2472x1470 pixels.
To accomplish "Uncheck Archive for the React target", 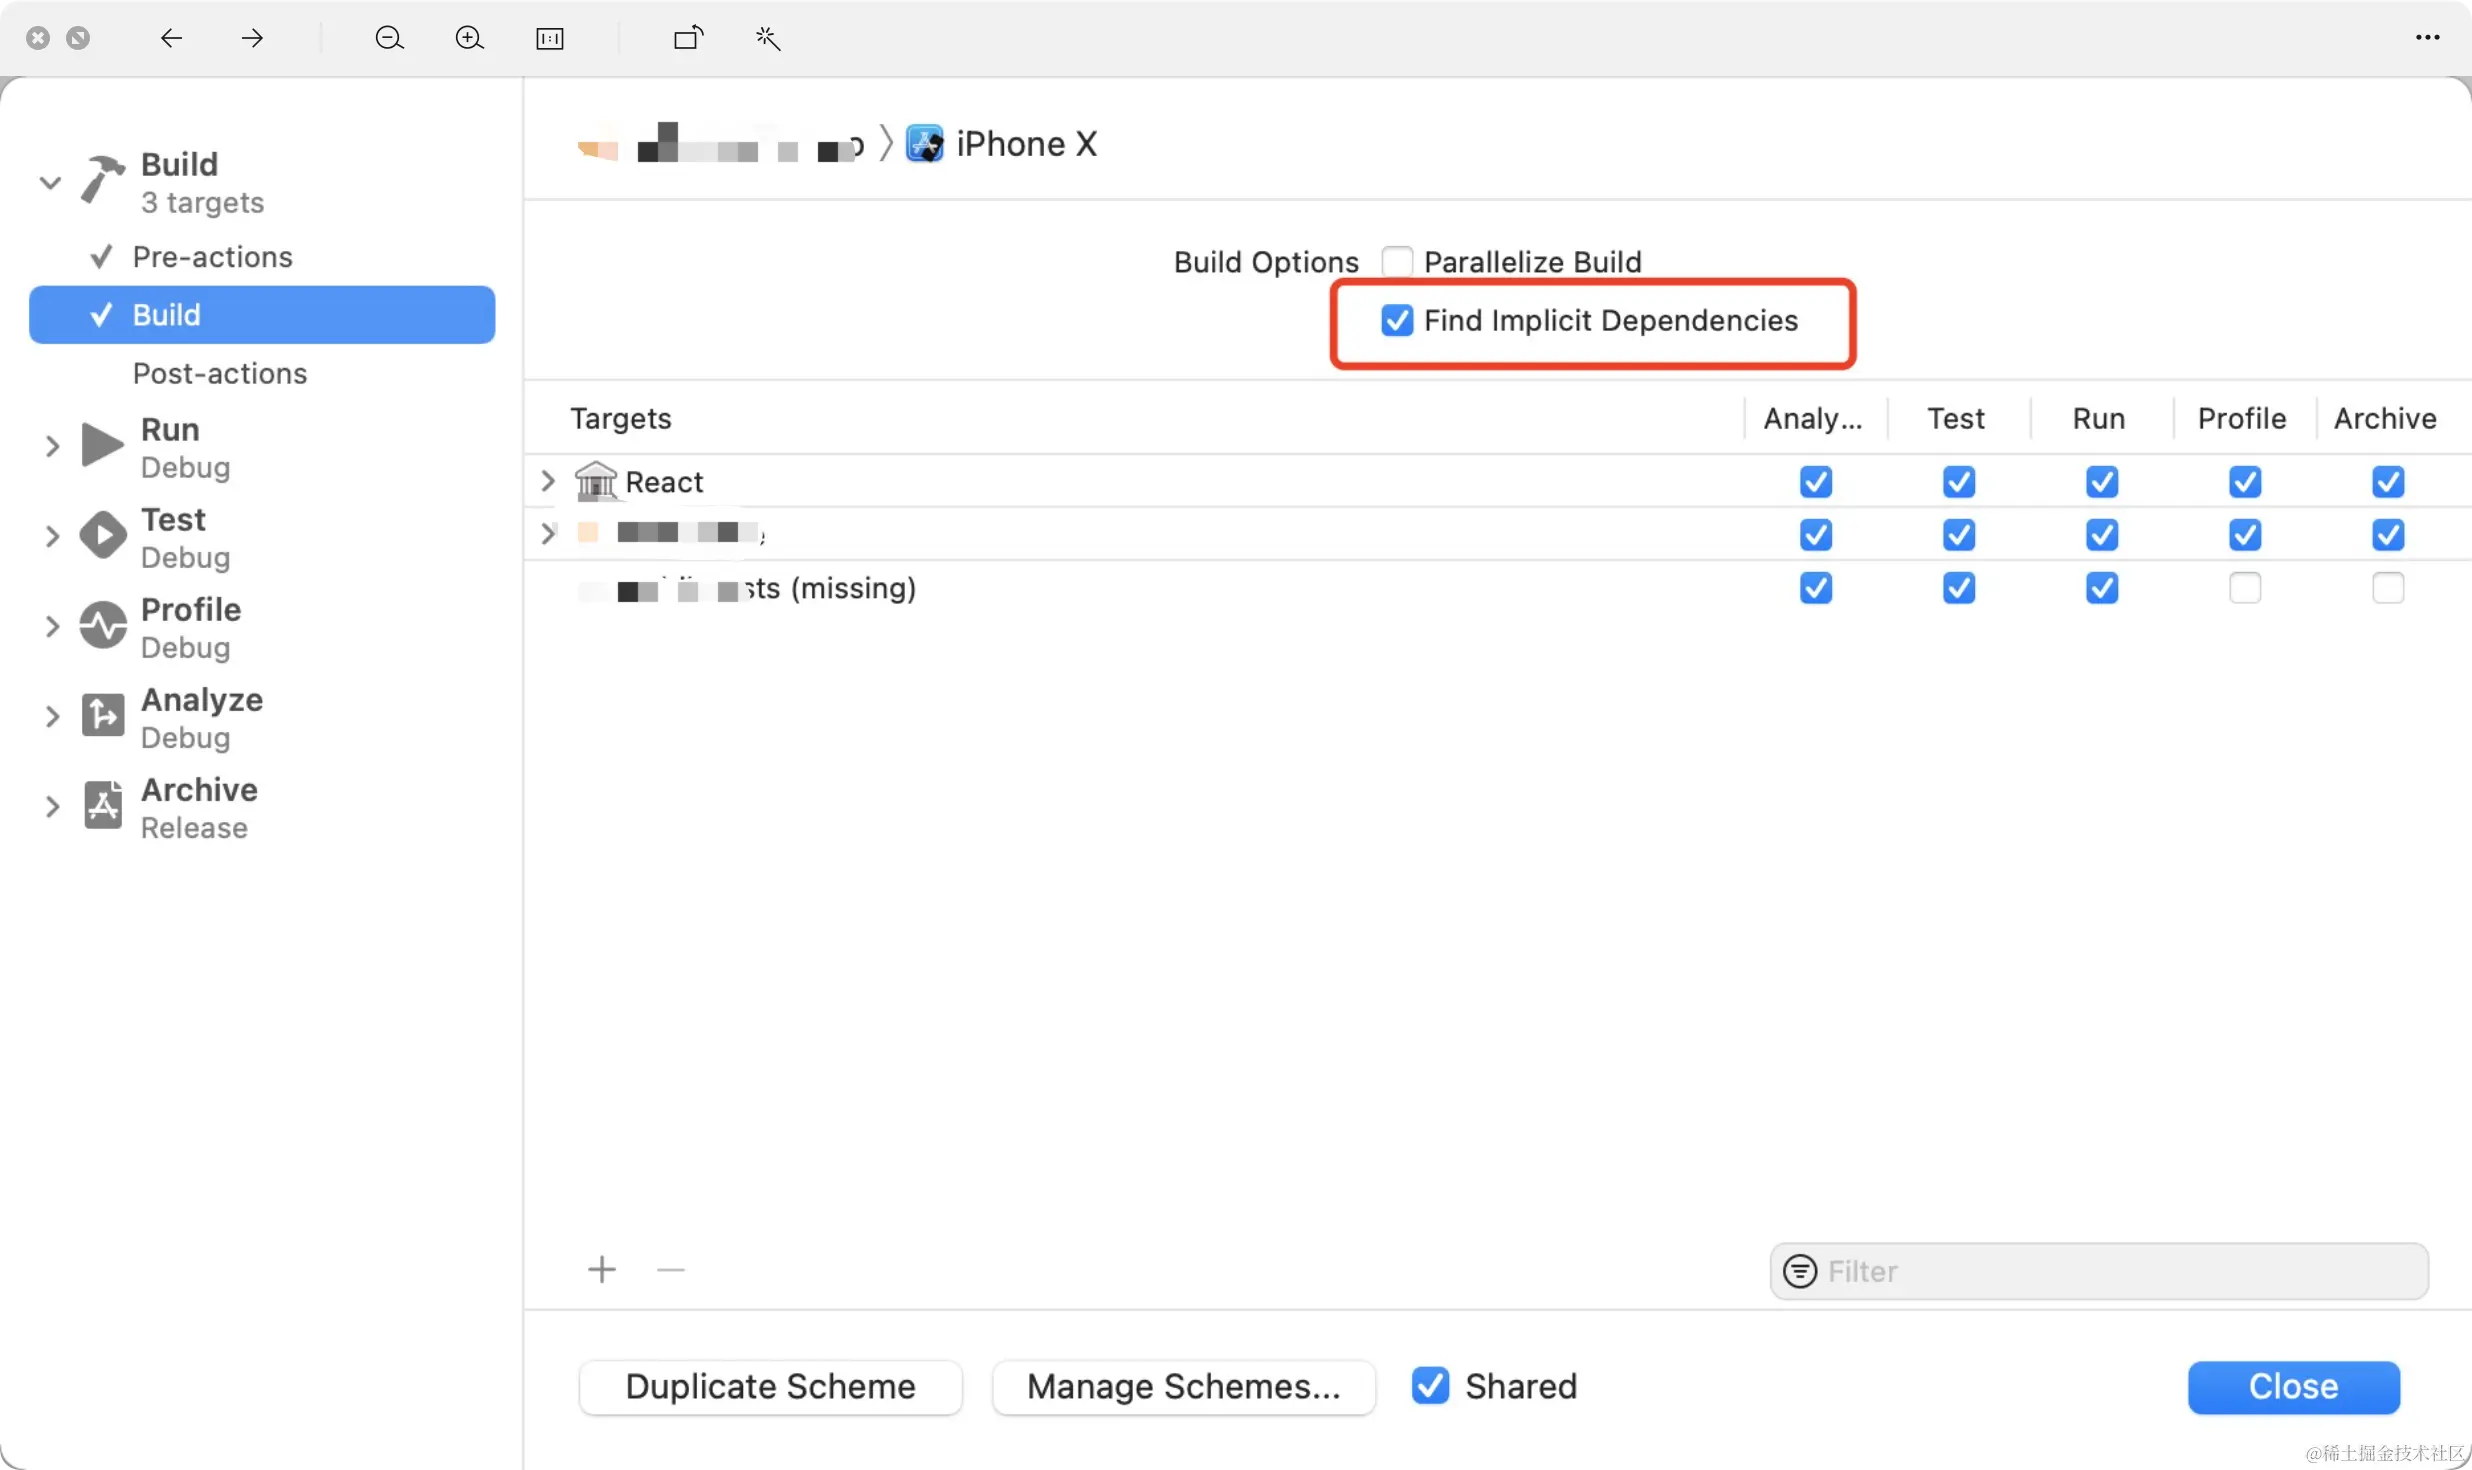I will [2387, 482].
